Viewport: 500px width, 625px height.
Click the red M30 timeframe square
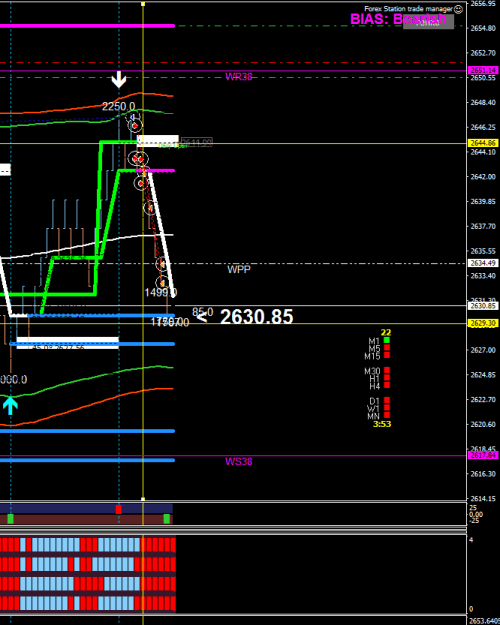point(386,370)
